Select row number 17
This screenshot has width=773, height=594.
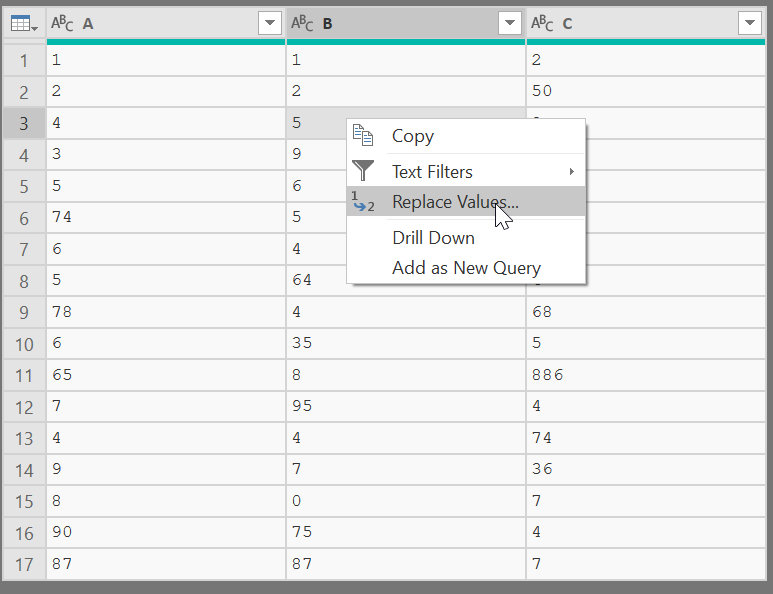[x=24, y=564]
